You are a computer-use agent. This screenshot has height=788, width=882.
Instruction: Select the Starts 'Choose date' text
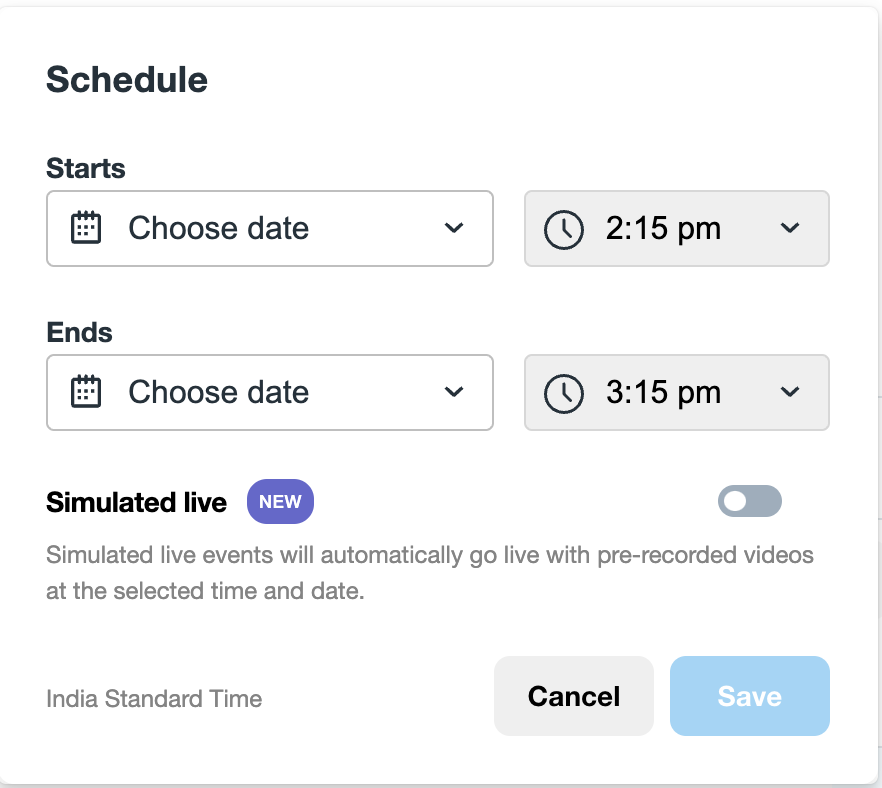pos(218,228)
